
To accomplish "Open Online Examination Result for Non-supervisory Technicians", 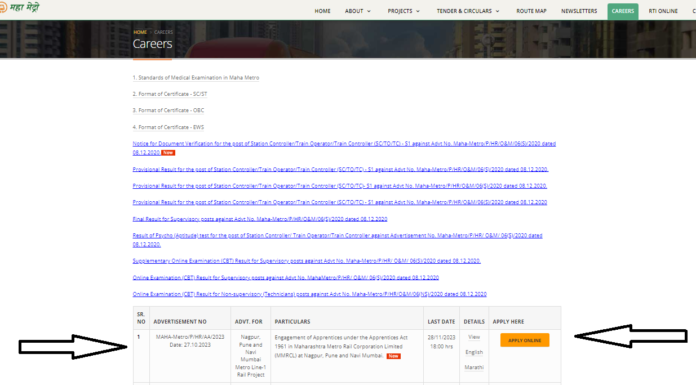I will 309,294.
